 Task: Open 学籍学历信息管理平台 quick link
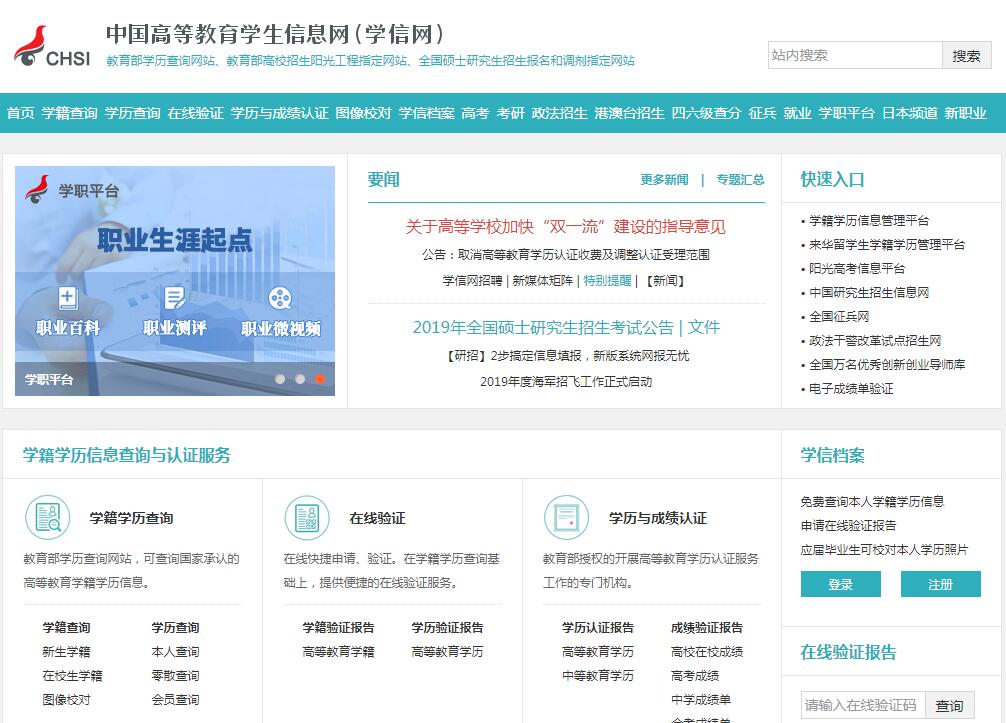pos(869,221)
